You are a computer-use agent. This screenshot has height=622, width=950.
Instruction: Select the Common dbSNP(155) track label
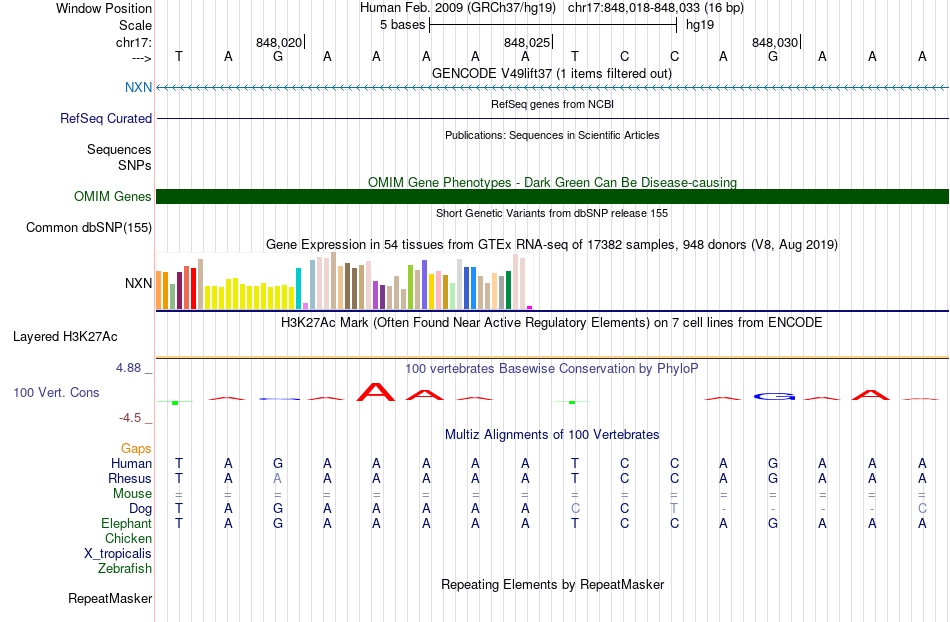pos(89,228)
